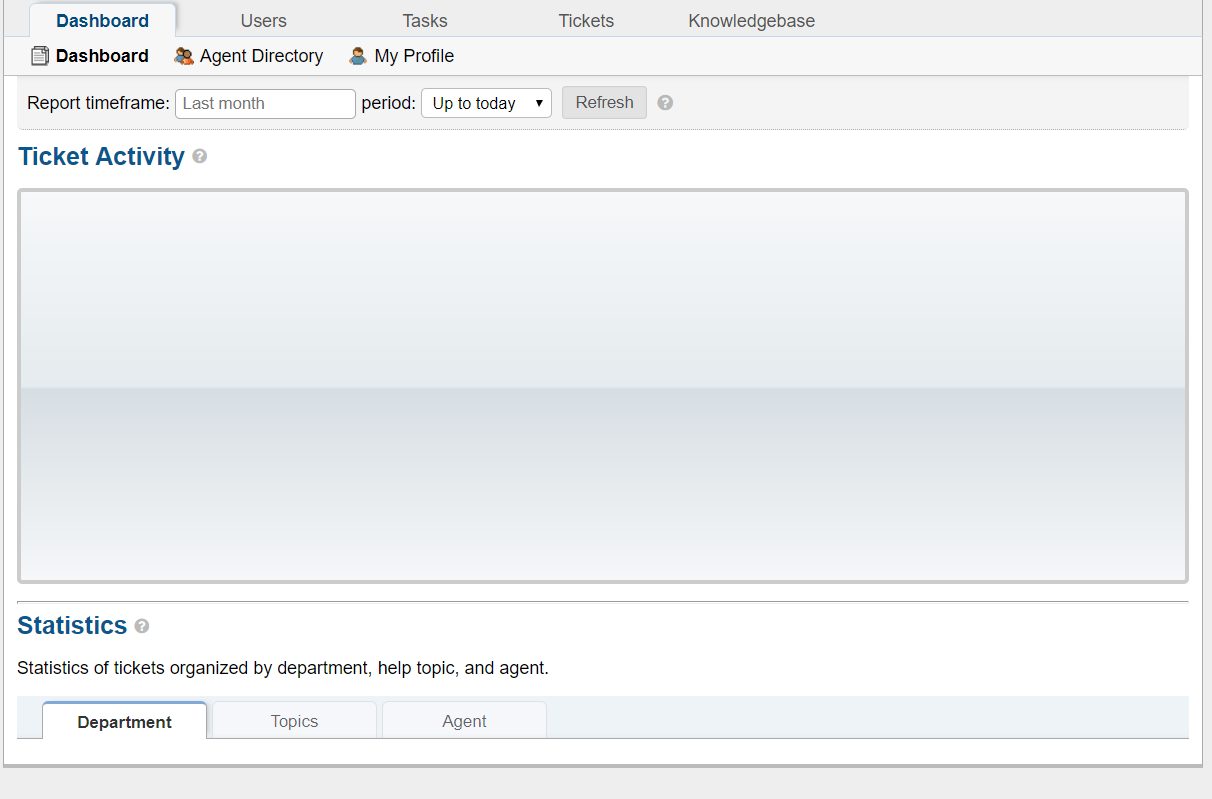Switch to the Users tab
This screenshot has width=1212, height=799.
click(264, 21)
